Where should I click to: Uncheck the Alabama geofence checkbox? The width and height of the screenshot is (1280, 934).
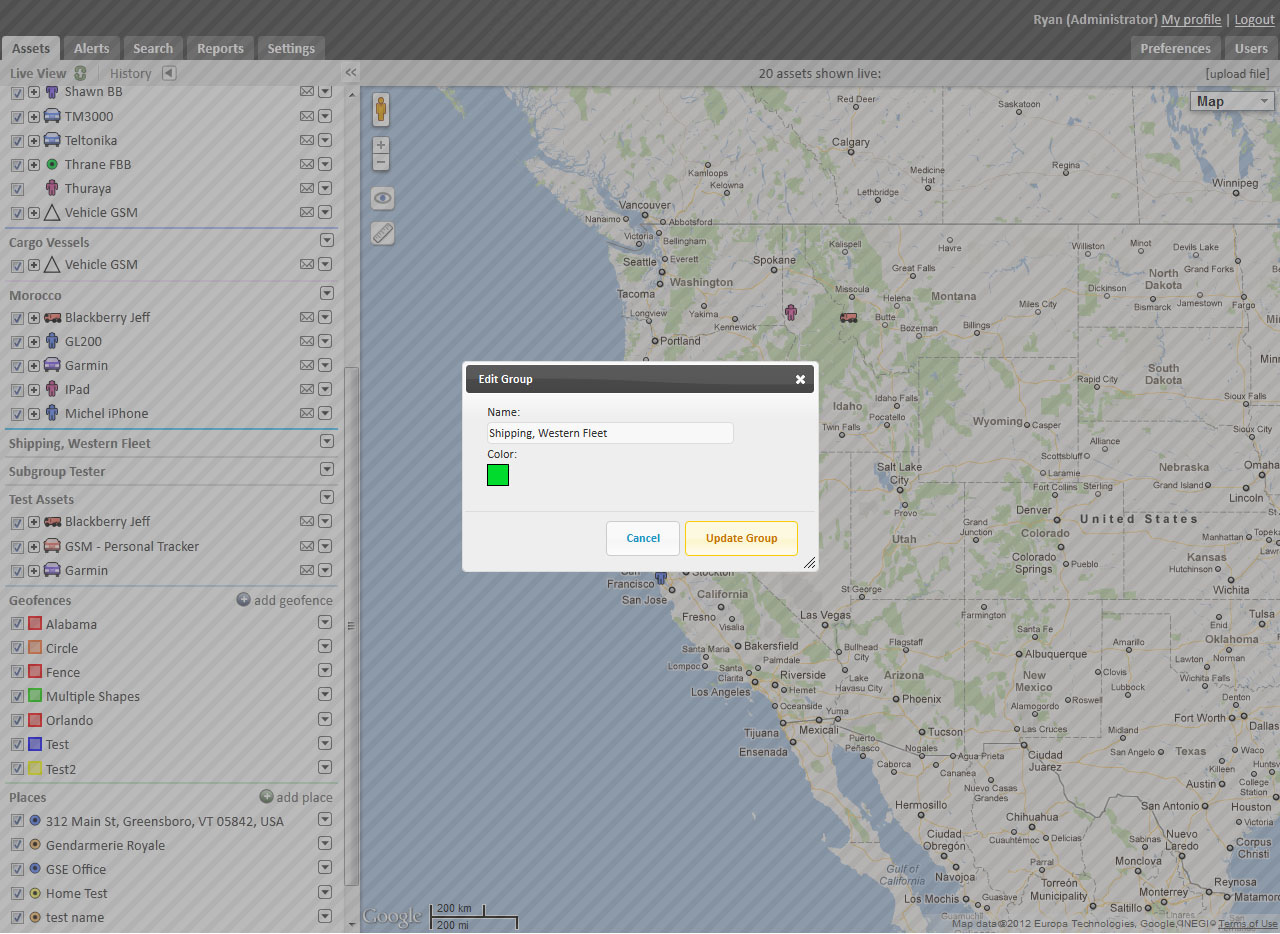[17, 624]
